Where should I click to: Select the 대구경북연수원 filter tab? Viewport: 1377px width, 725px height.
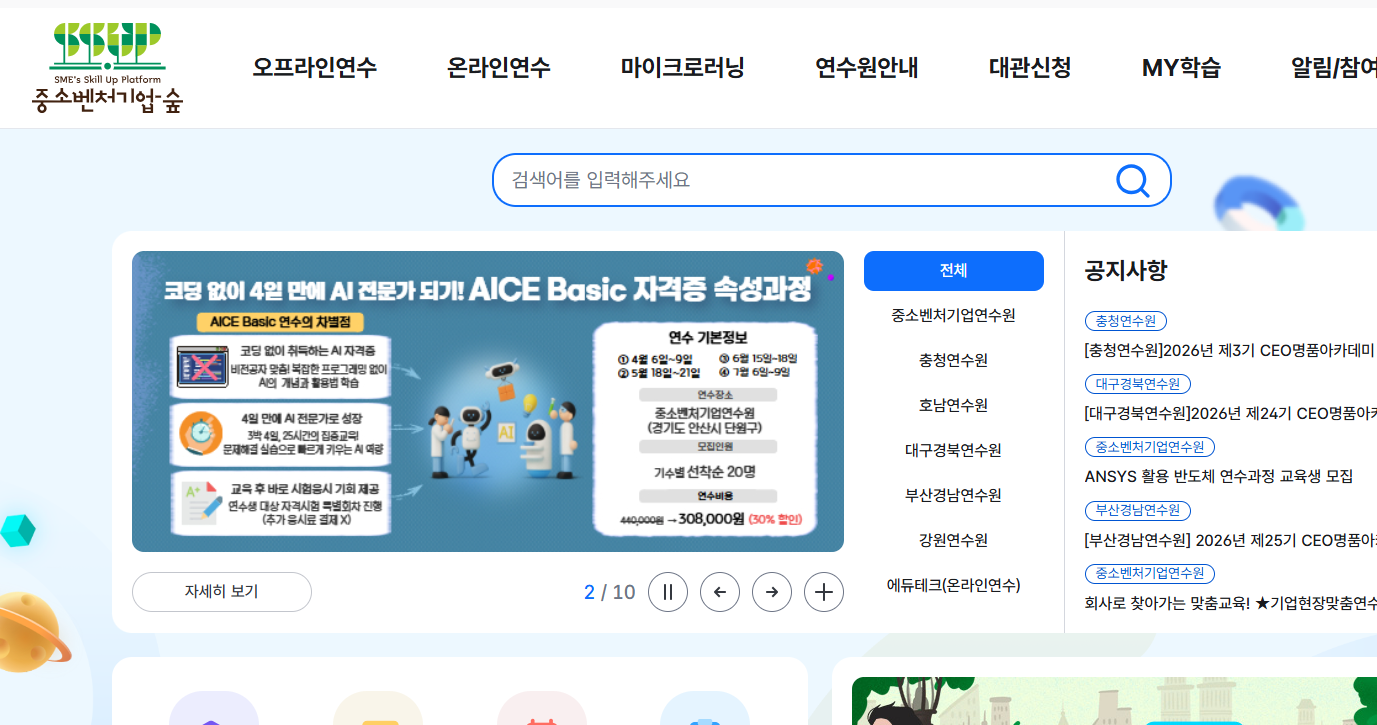954,450
